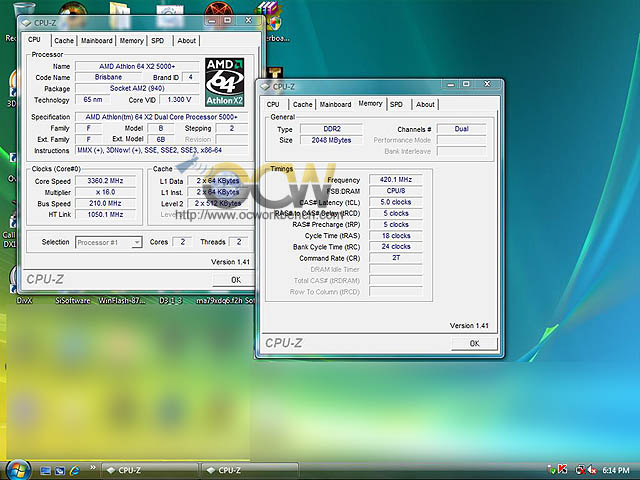Click Package value Socket AM2 (940)

tap(137, 88)
